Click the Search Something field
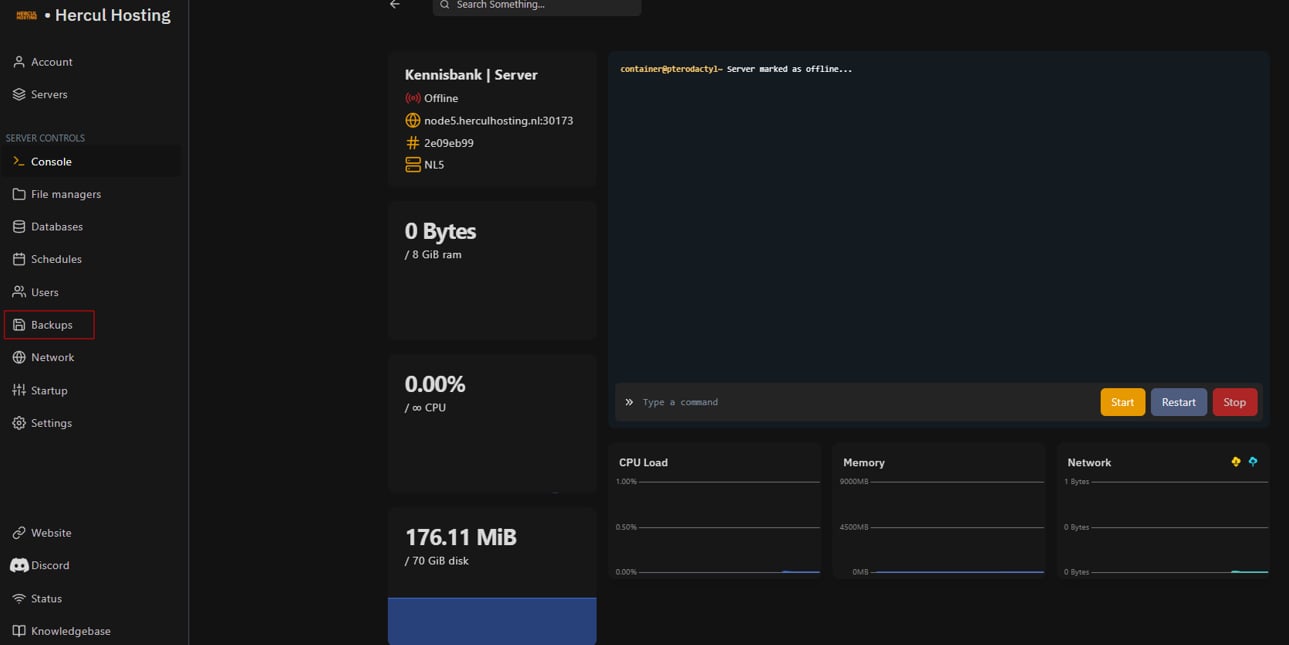The image size is (1289, 645). [x=540, y=6]
